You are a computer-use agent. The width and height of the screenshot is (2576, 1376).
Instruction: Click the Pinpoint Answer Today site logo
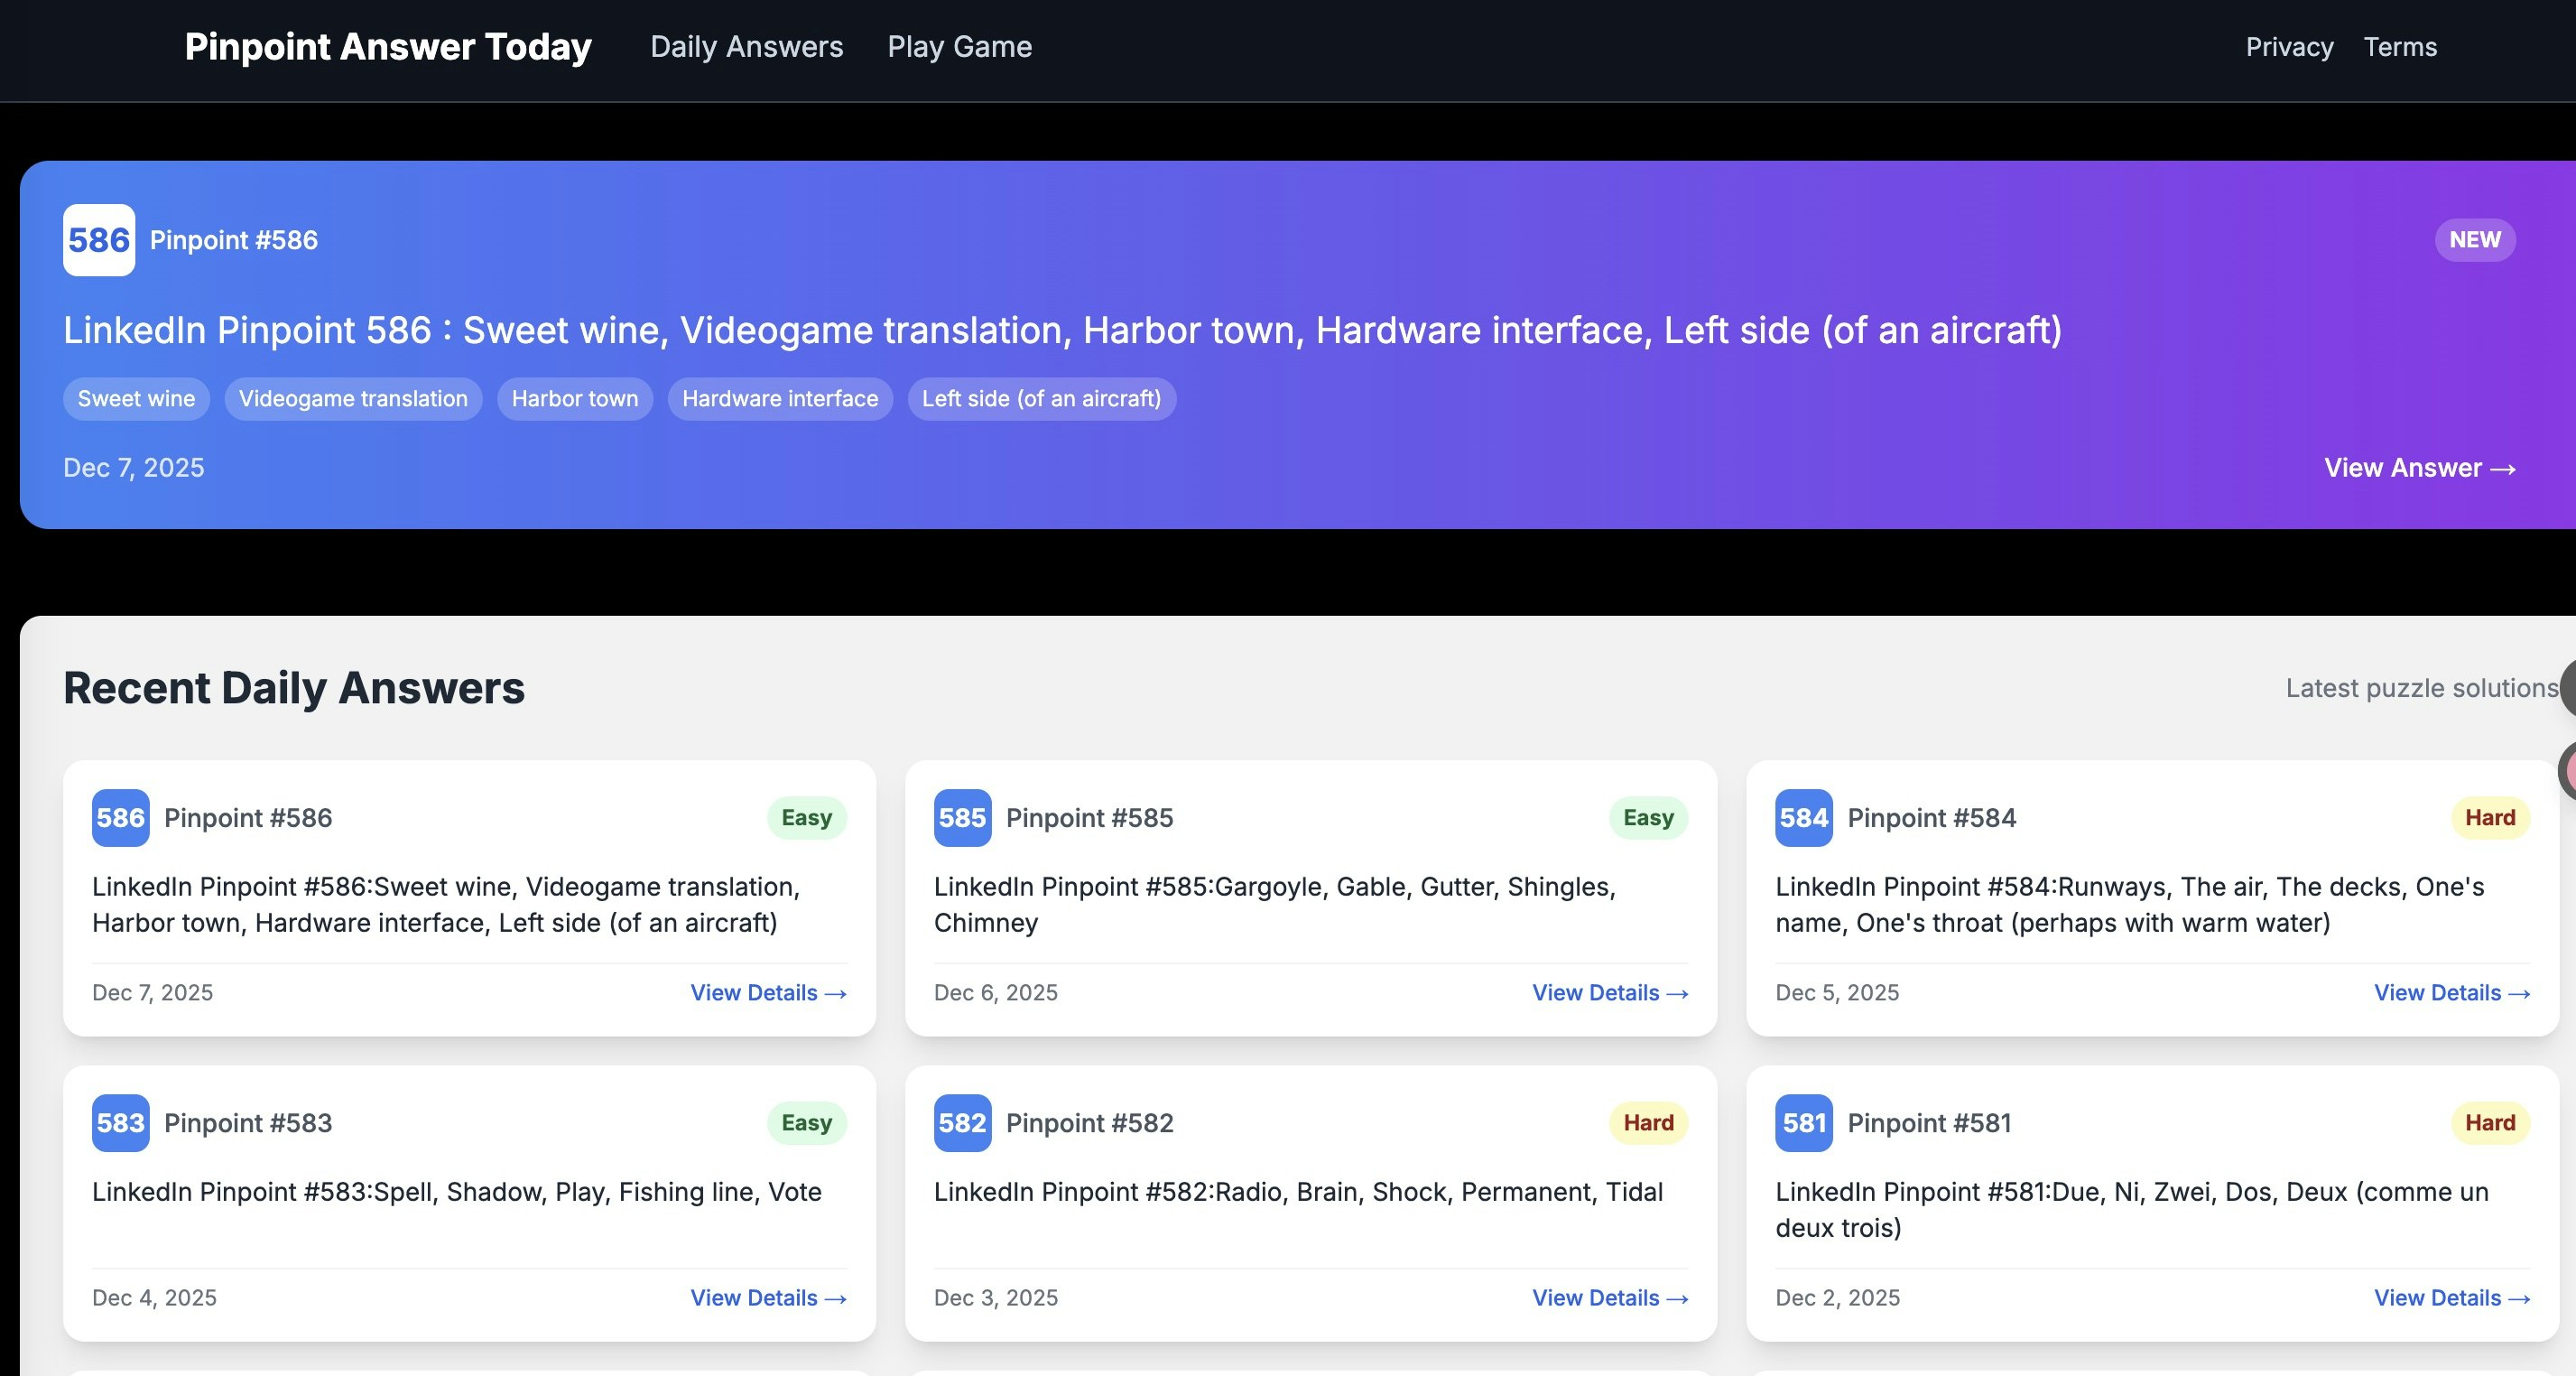click(x=387, y=46)
